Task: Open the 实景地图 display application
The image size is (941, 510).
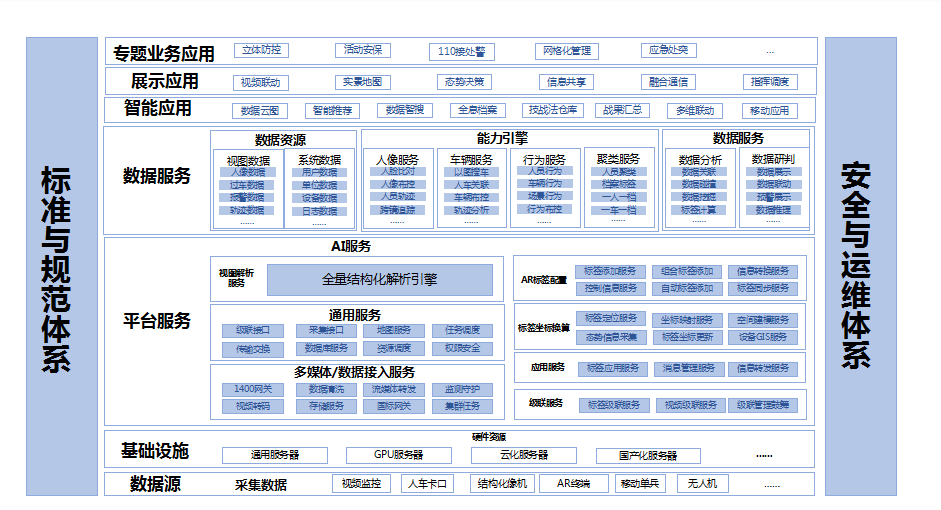Action: point(362,82)
